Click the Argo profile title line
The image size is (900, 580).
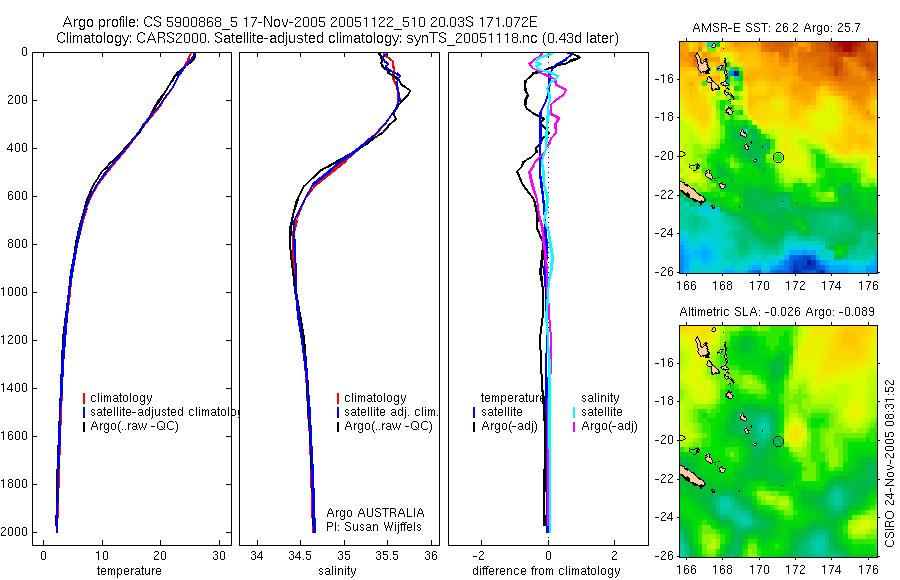point(300,22)
